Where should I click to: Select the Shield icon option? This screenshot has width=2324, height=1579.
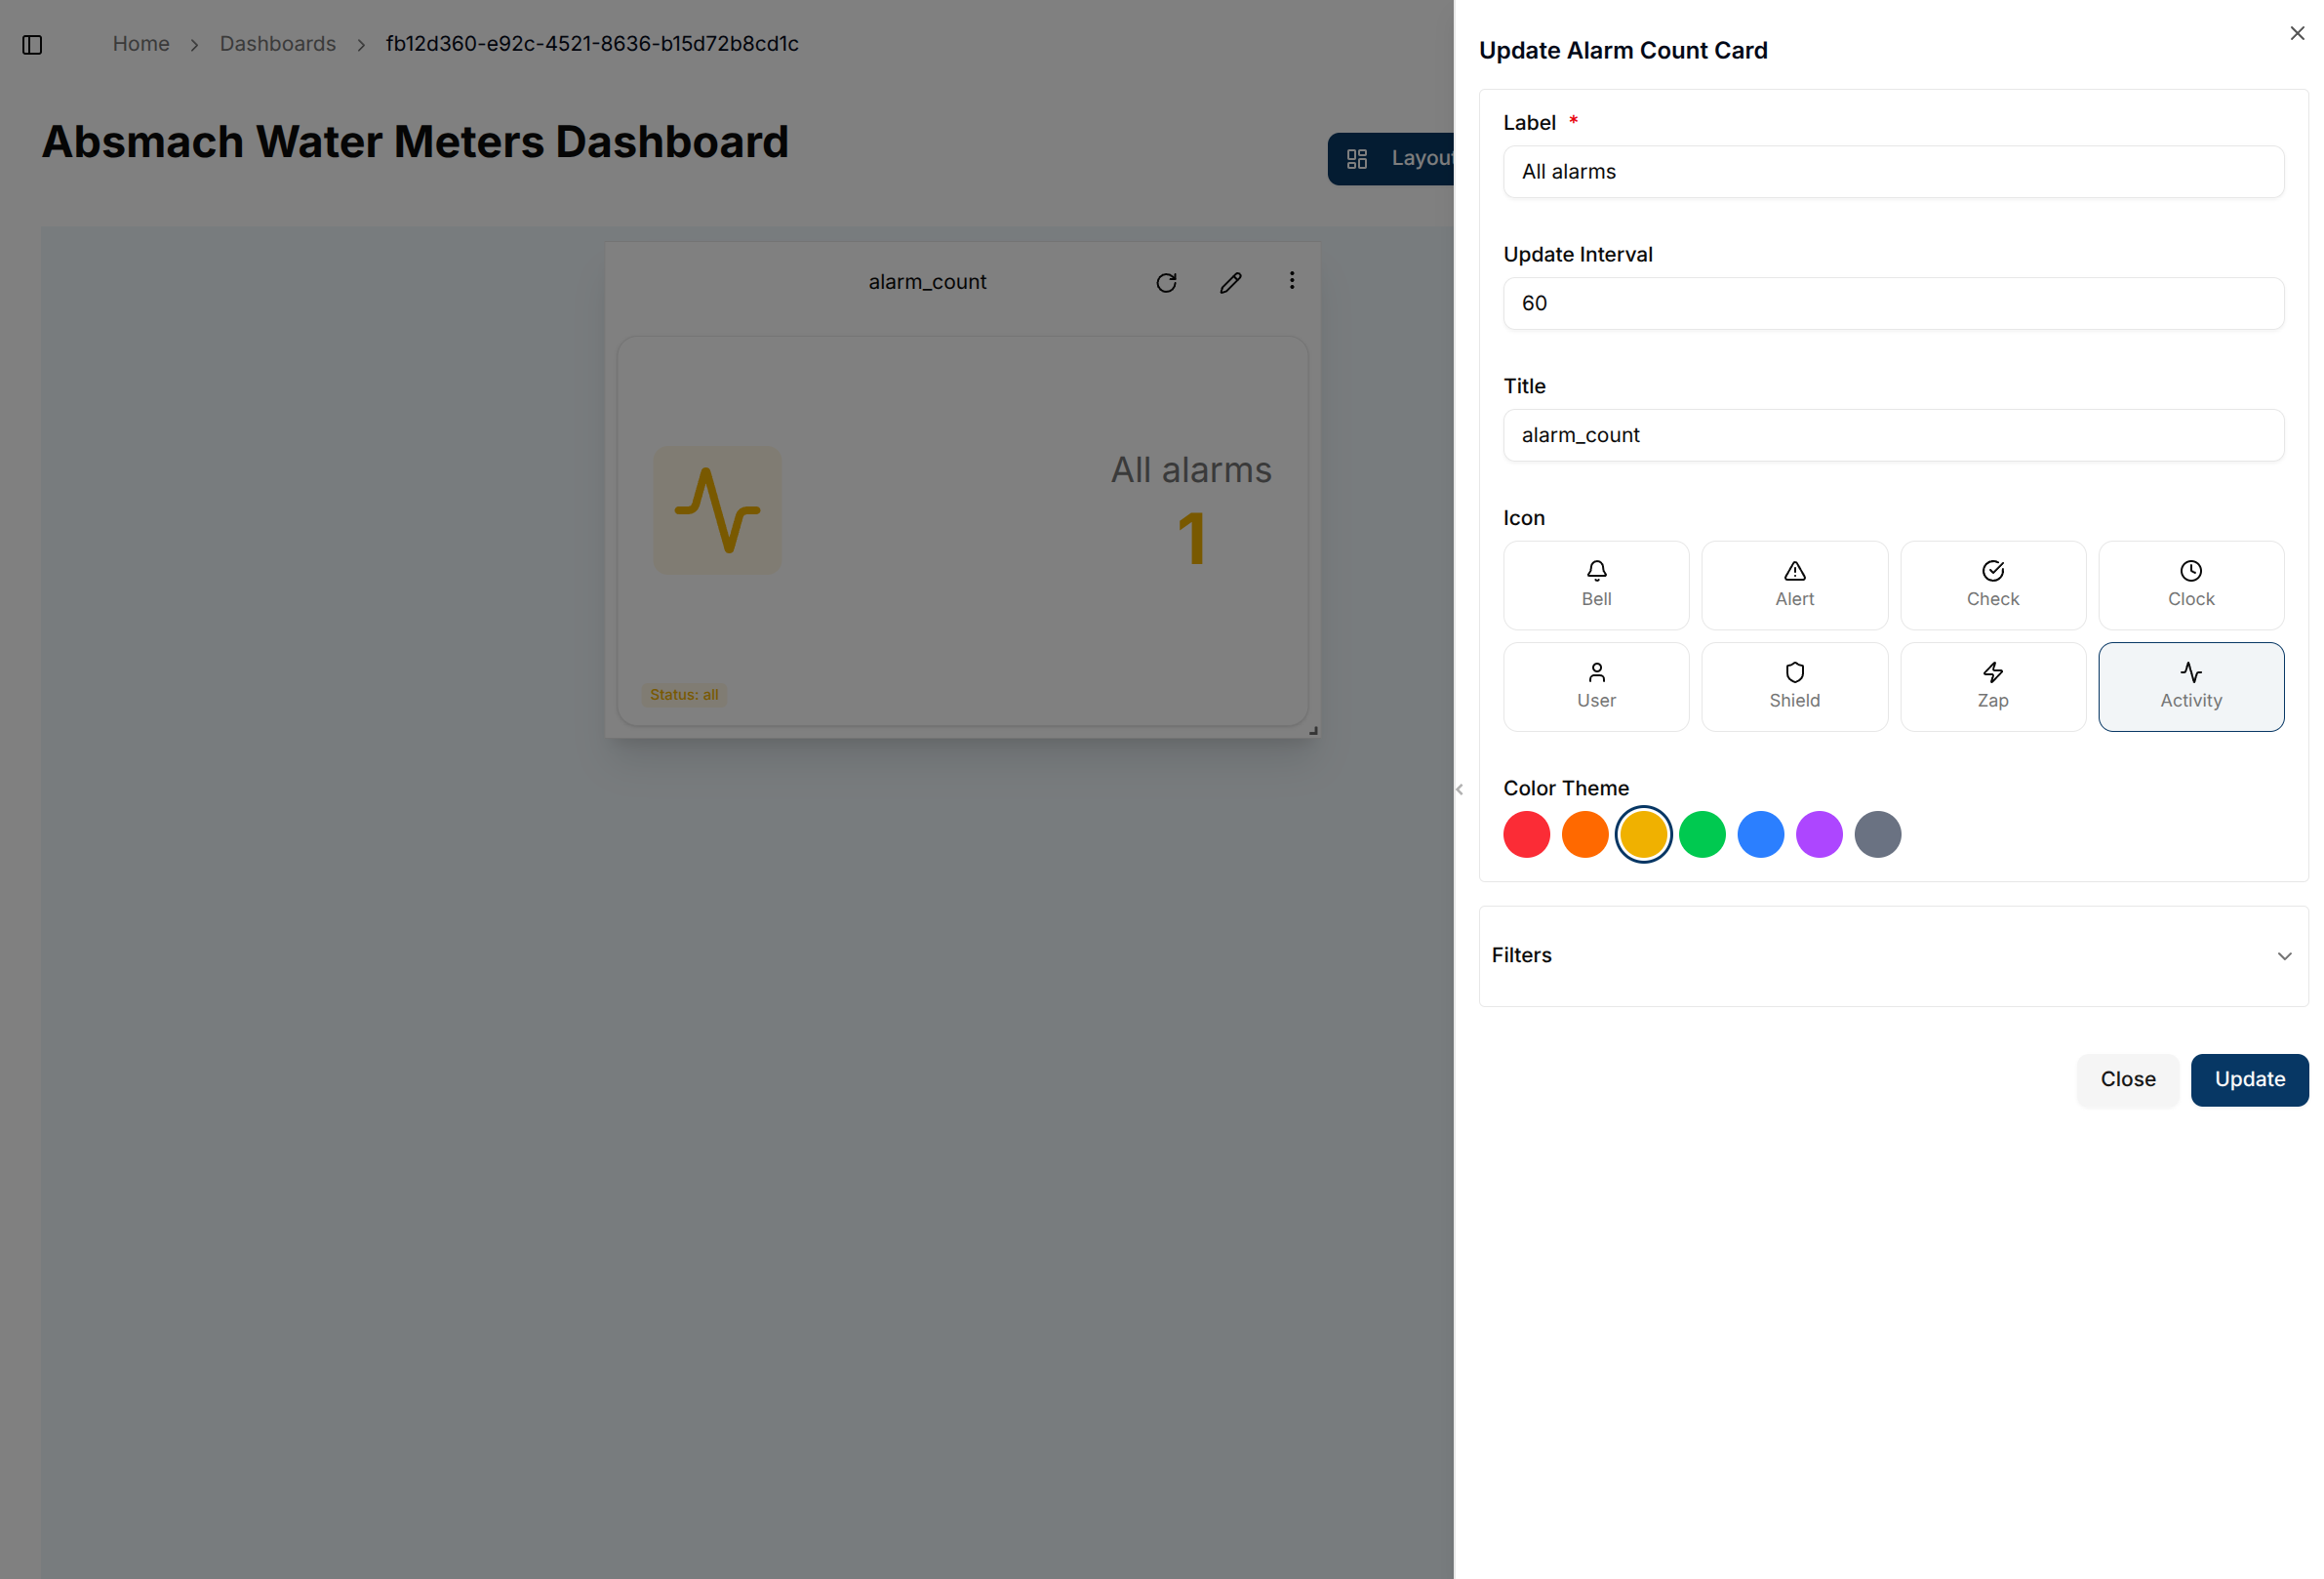click(x=1793, y=686)
